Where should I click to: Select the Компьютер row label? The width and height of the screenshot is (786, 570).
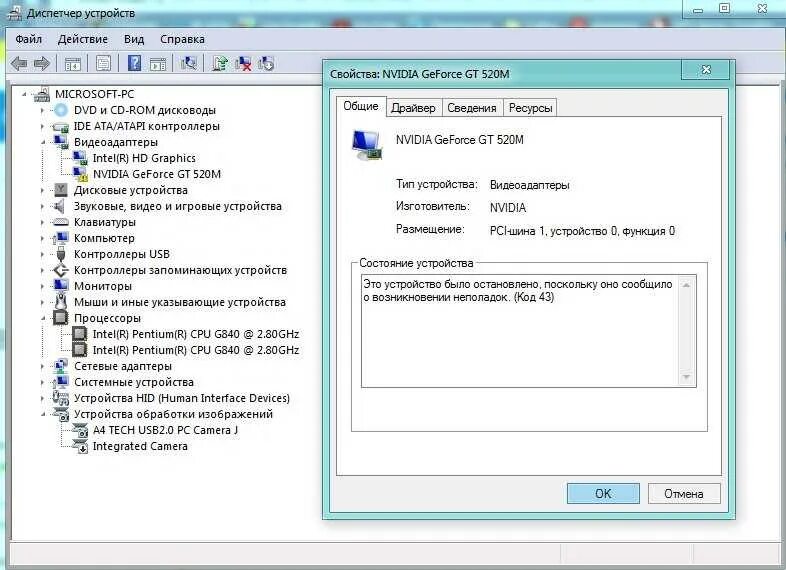[104, 238]
